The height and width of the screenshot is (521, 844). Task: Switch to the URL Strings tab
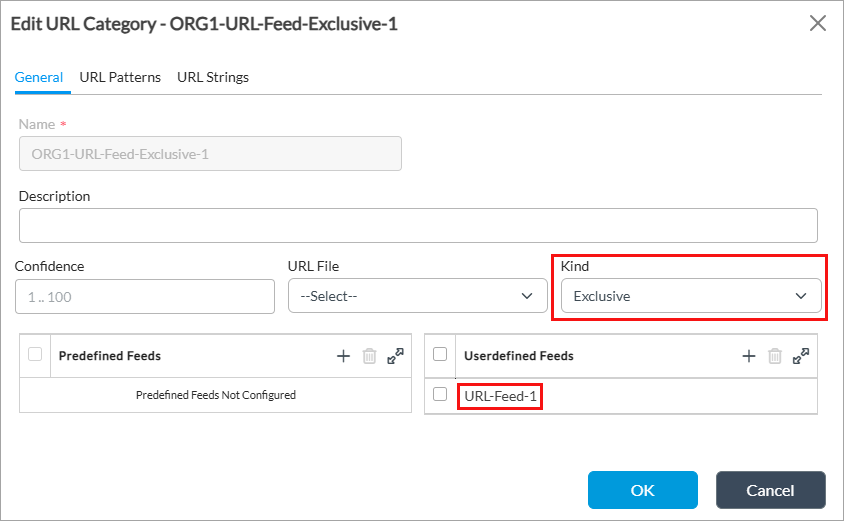213,77
